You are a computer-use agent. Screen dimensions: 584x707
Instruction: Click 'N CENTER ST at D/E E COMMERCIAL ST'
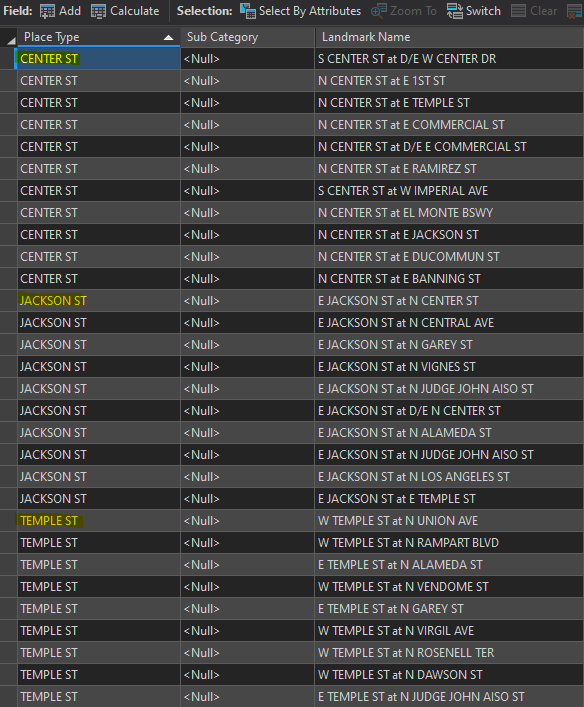[422, 147]
